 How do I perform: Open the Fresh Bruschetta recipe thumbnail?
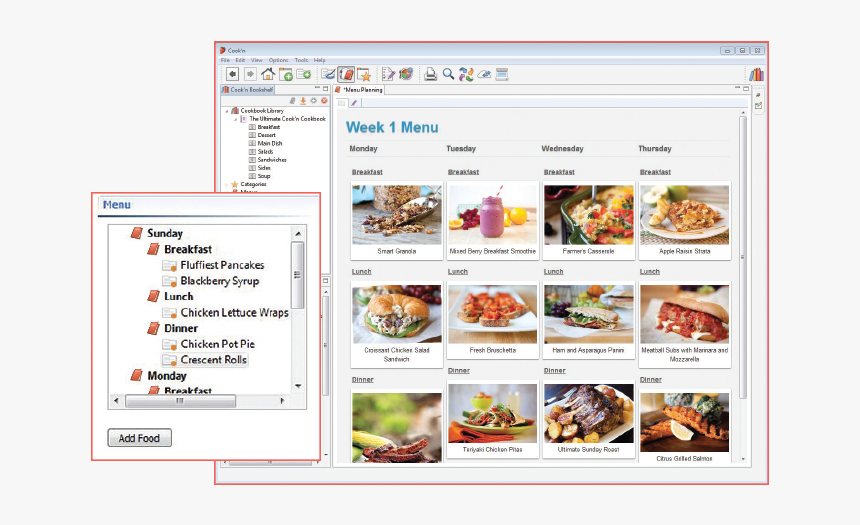493,314
